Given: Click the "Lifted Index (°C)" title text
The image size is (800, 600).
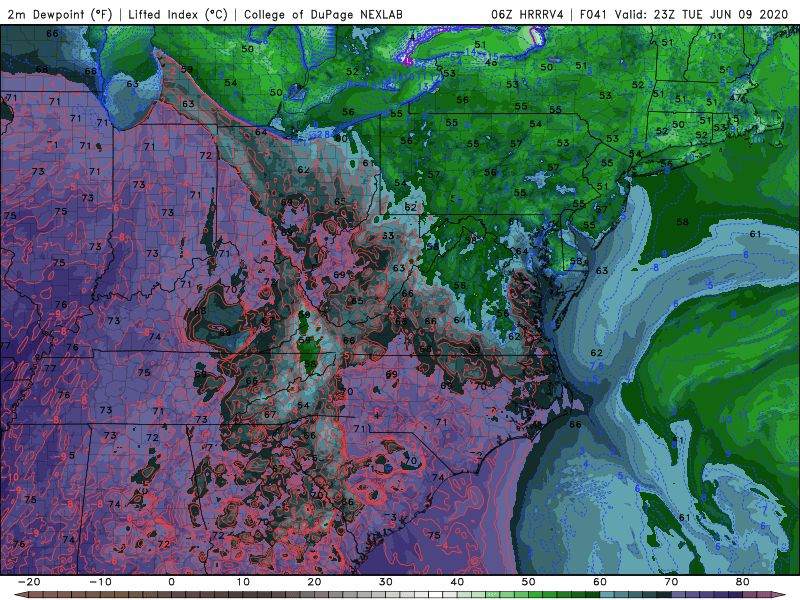Looking at the screenshot, I should [x=178, y=14].
